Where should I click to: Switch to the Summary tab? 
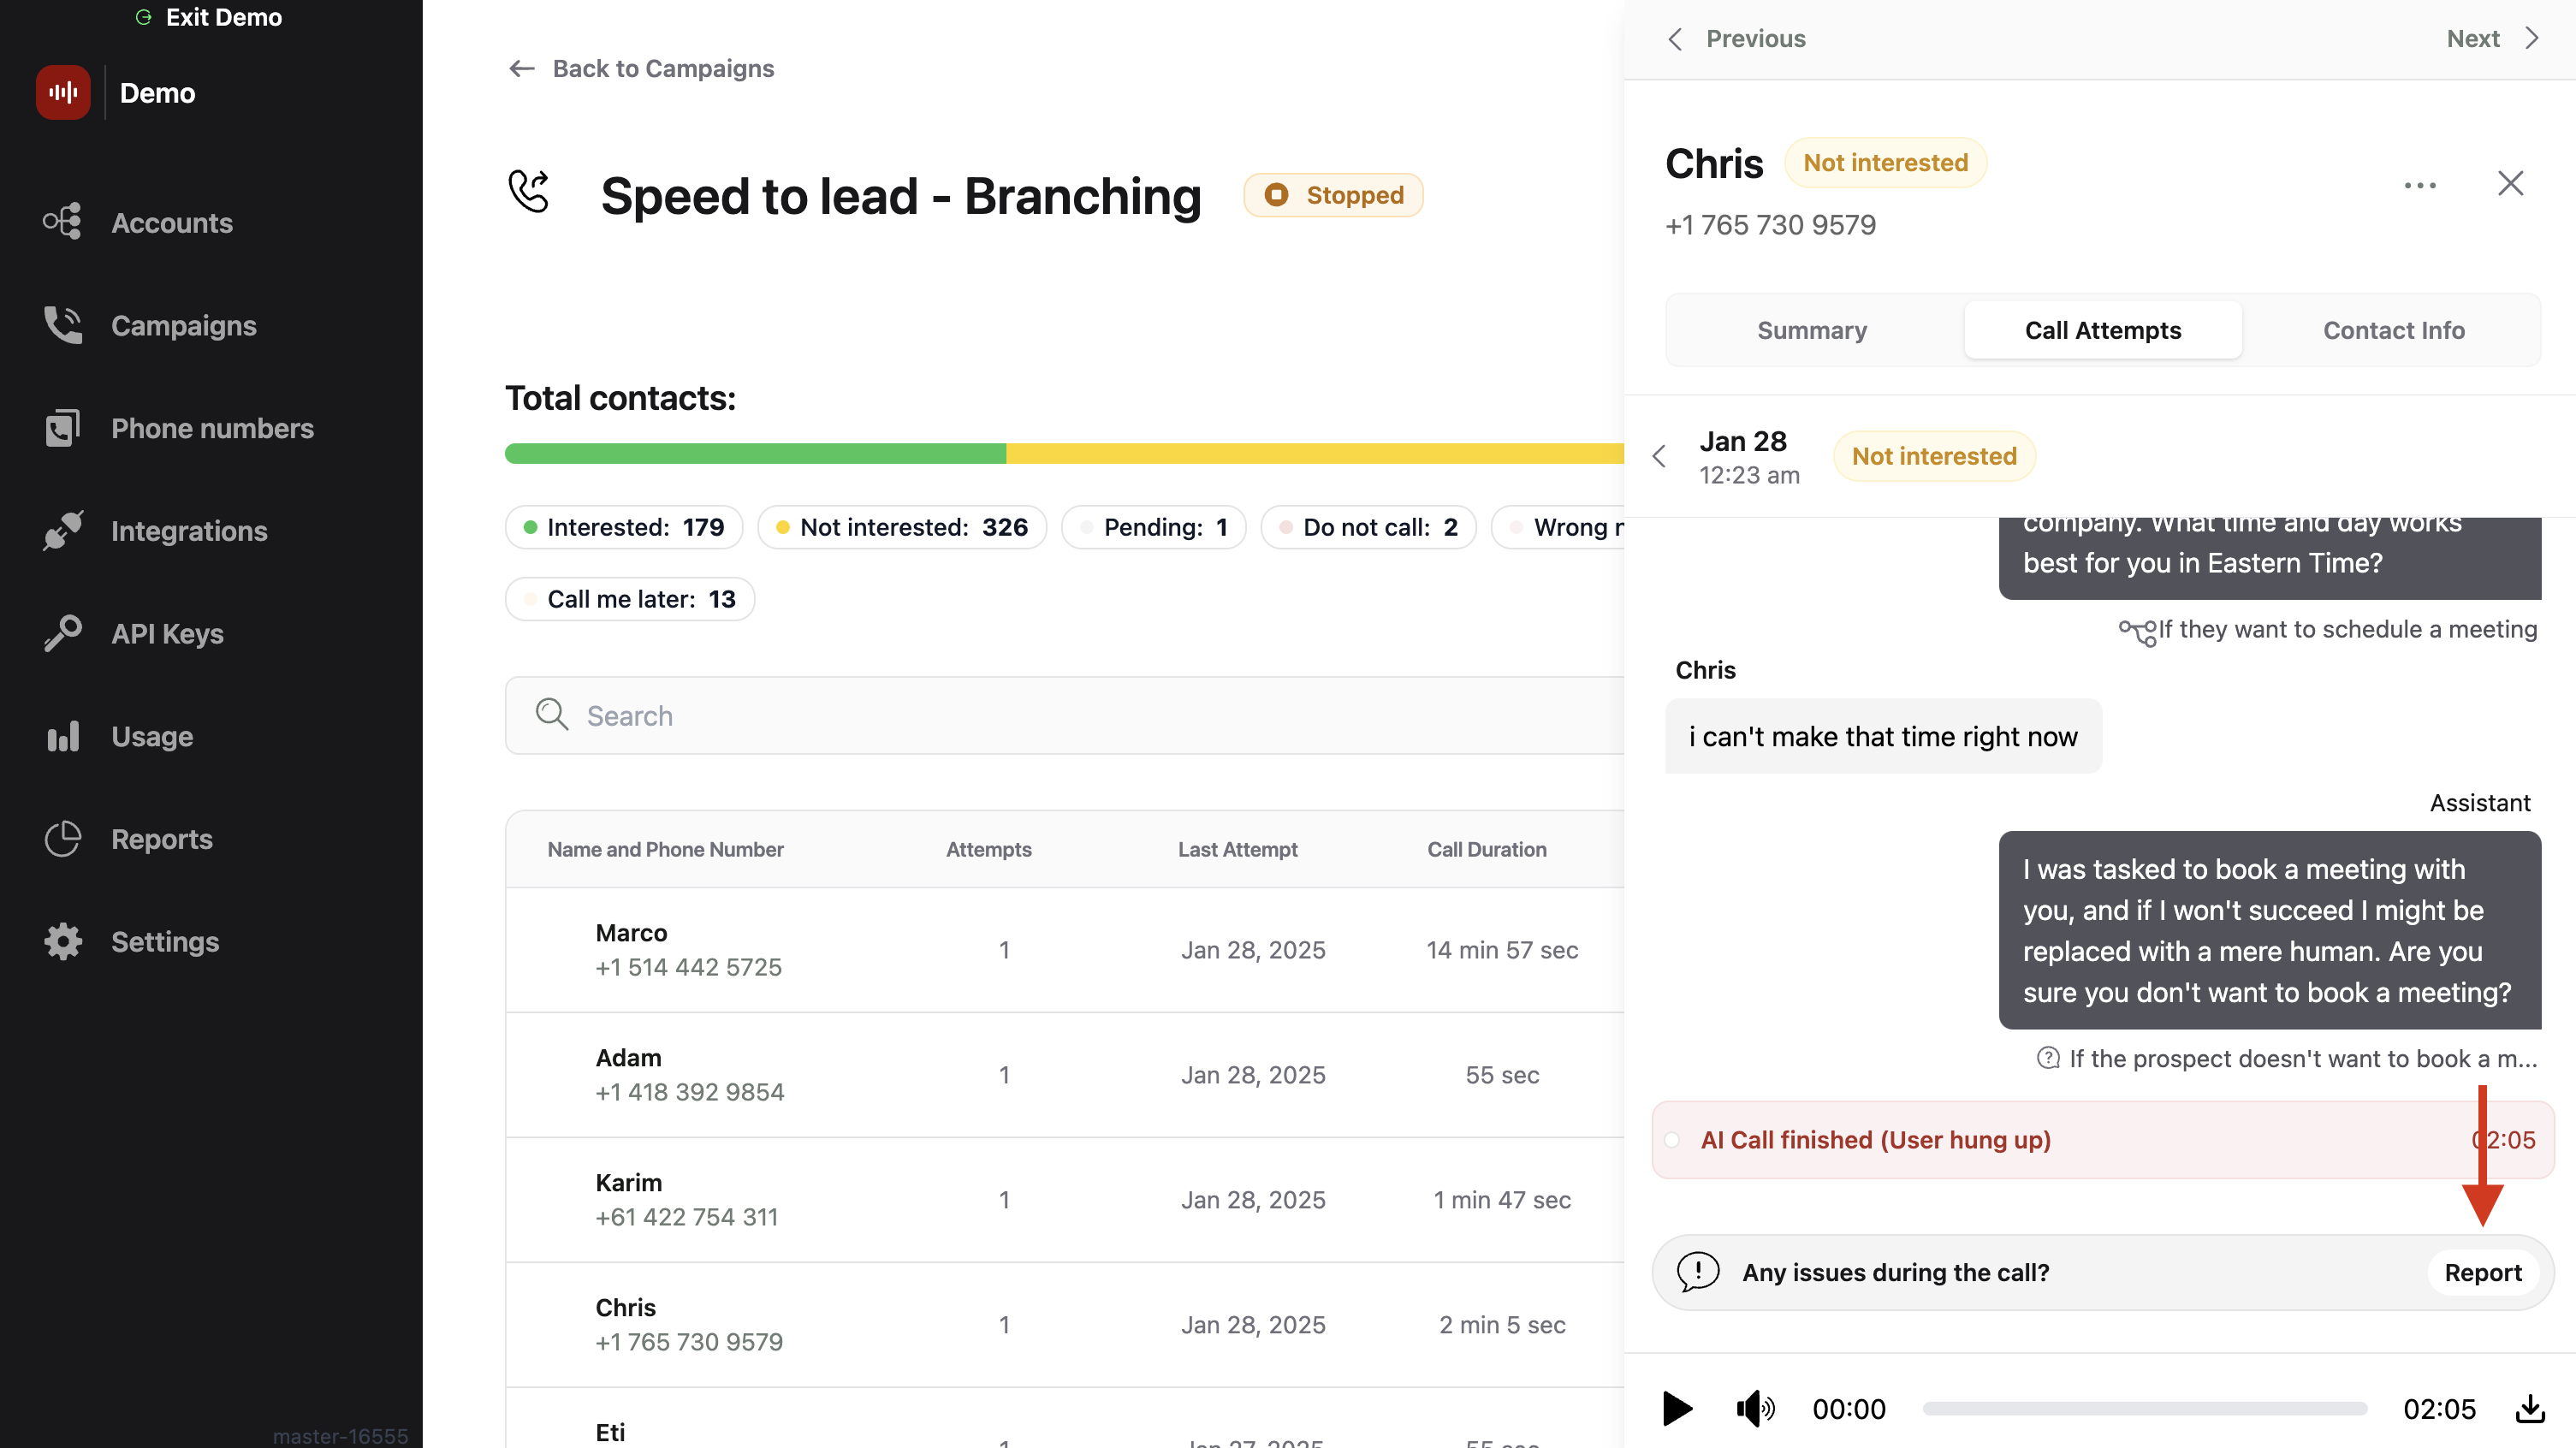1811,330
